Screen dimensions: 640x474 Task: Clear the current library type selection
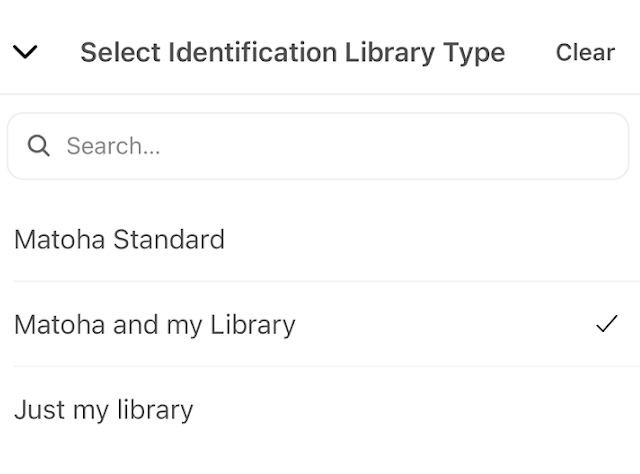click(x=585, y=52)
